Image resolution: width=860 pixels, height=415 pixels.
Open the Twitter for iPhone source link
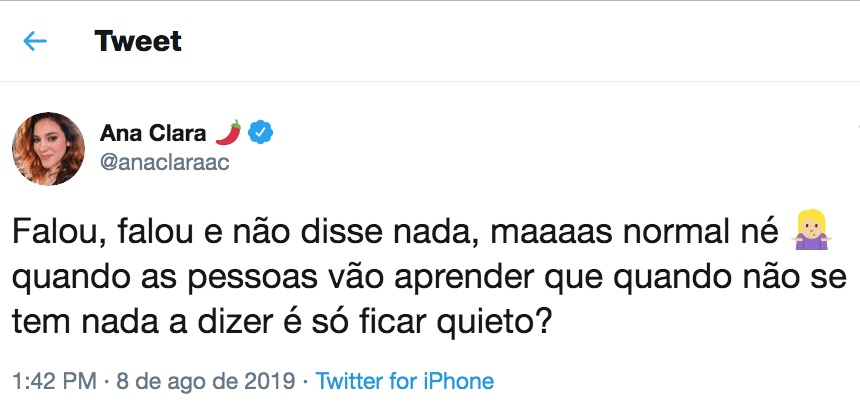coord(404,381)
